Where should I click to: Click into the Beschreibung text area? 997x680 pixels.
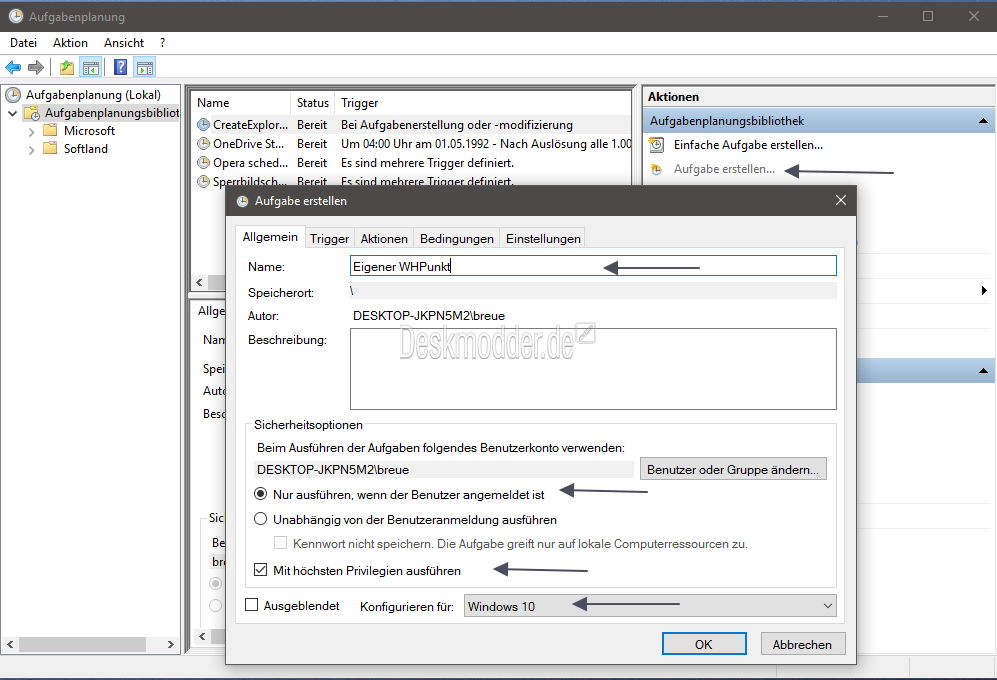tap(593, 368)
